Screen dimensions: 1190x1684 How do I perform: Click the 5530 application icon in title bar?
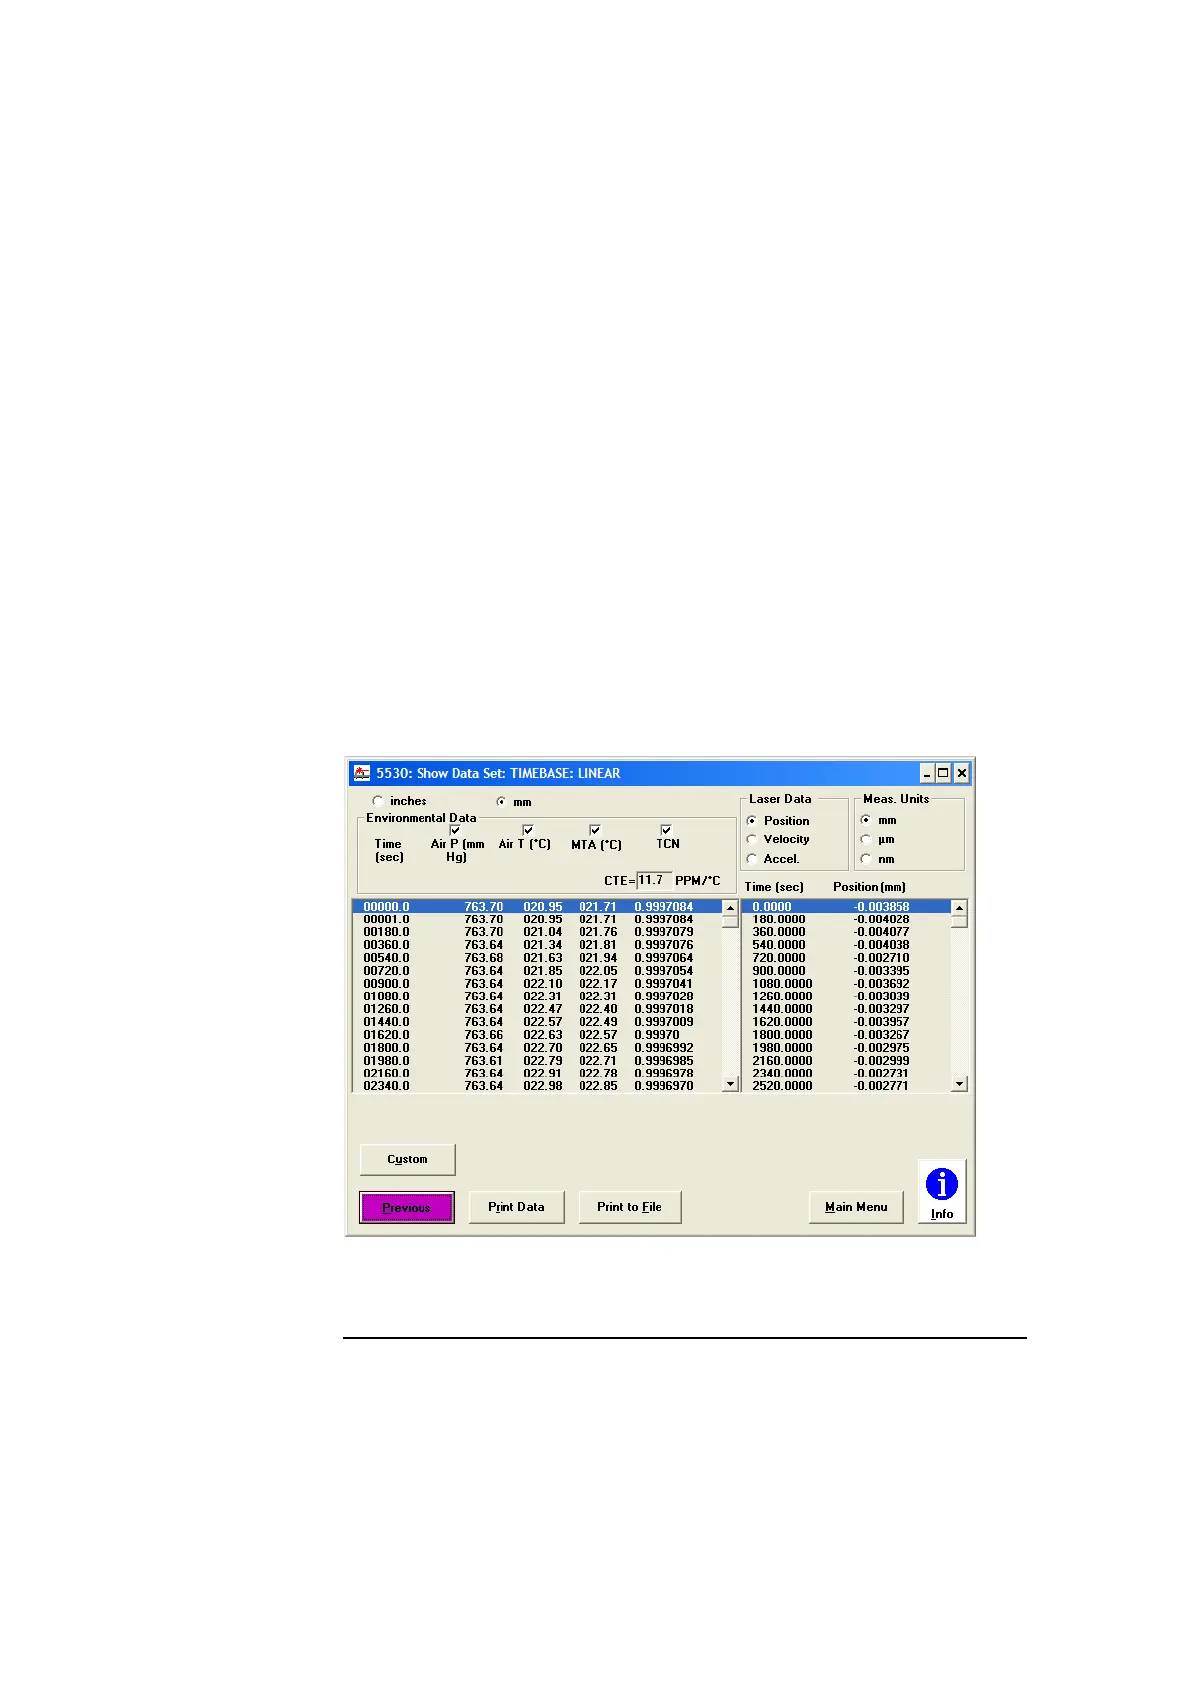click(362, 773)
